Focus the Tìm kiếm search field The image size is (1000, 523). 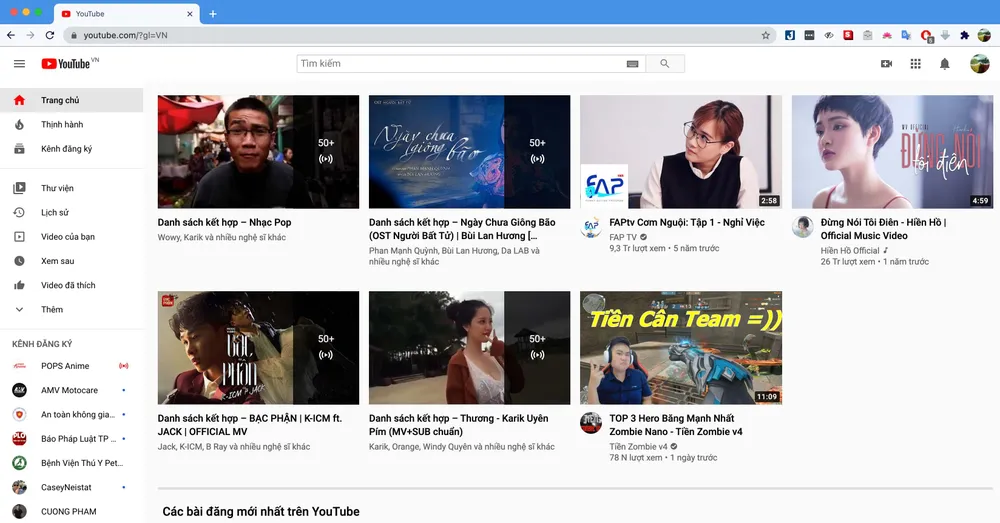pos(471,64)
